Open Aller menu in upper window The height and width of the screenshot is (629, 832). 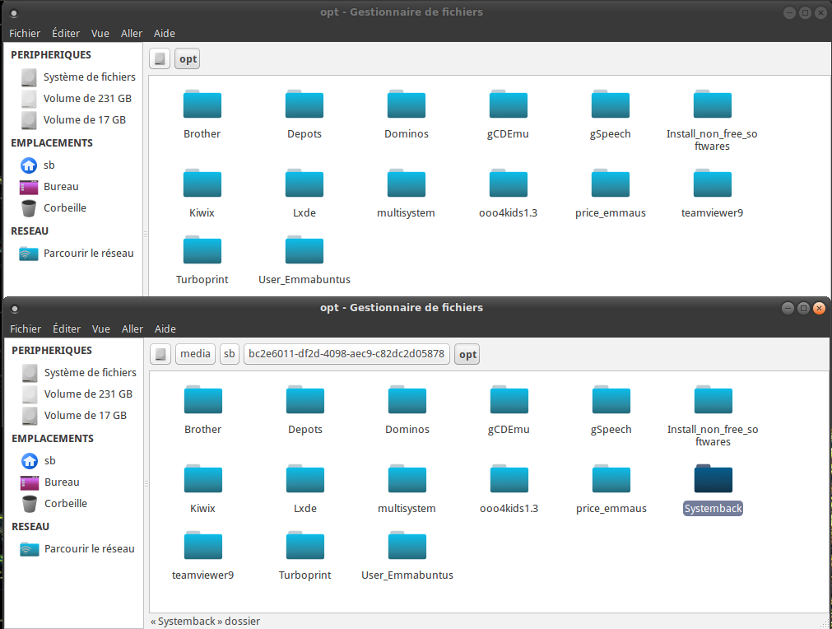(132, 33)
